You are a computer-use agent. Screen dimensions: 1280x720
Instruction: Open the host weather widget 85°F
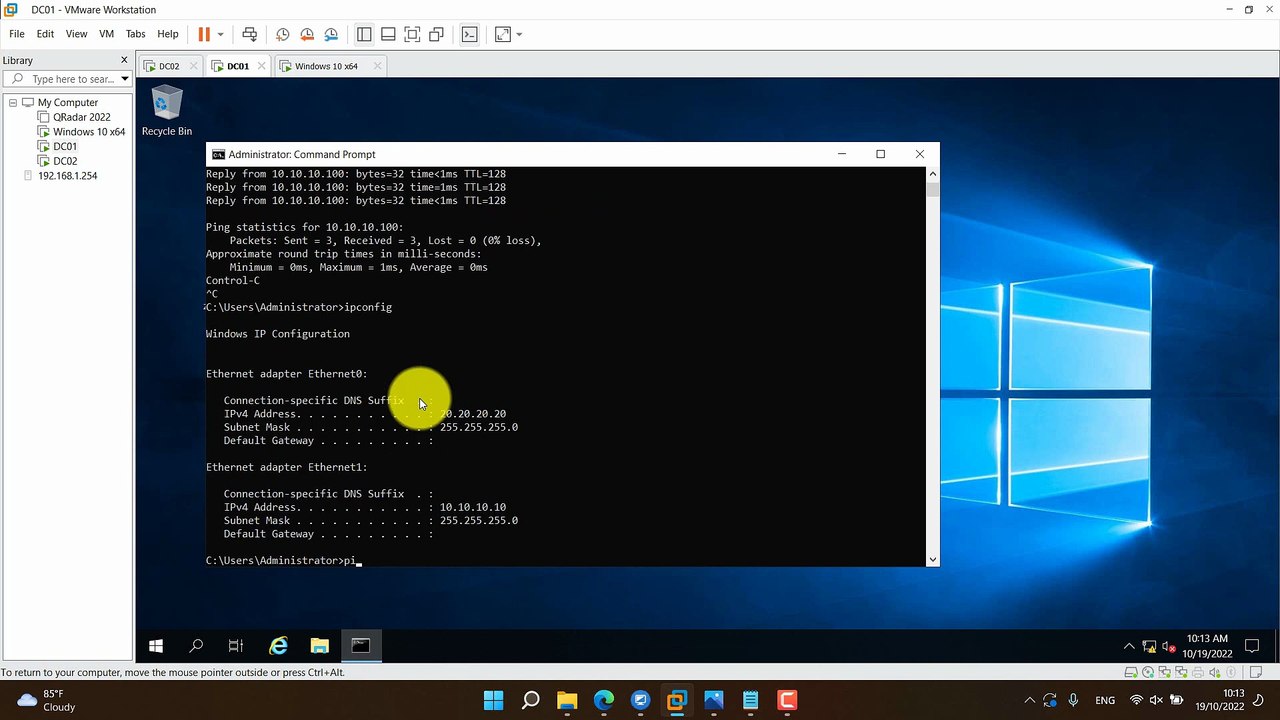[47, 700]
